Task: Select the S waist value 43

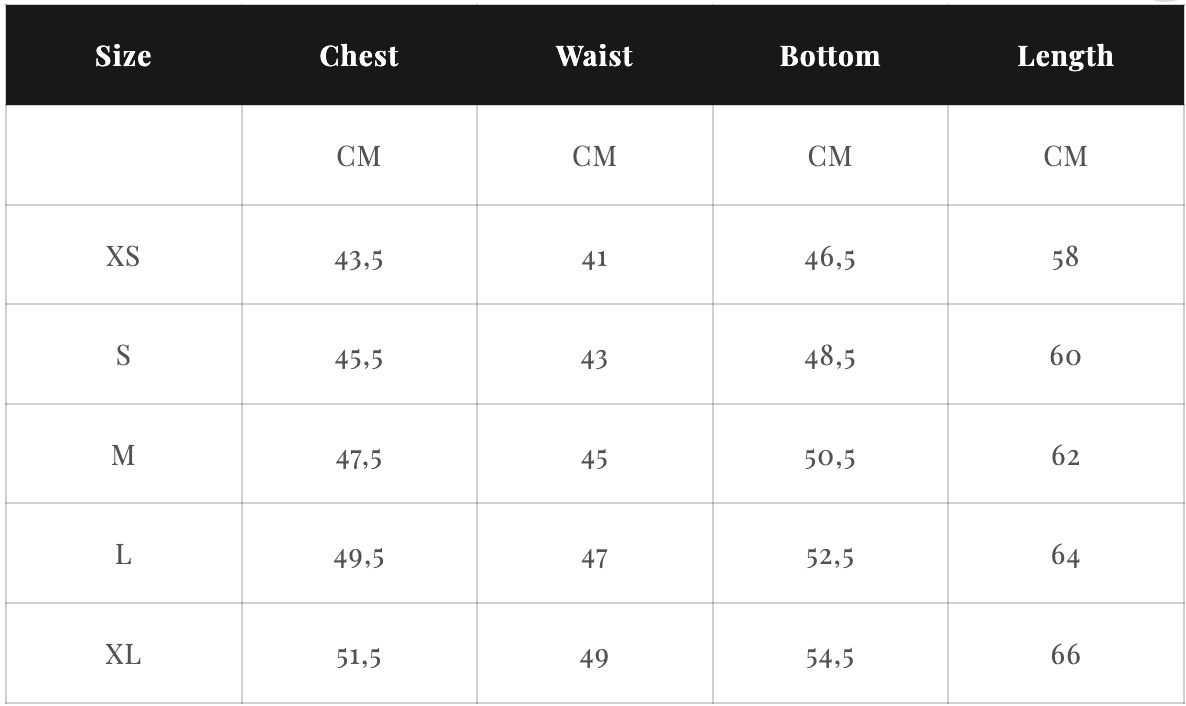Action: 594,358
